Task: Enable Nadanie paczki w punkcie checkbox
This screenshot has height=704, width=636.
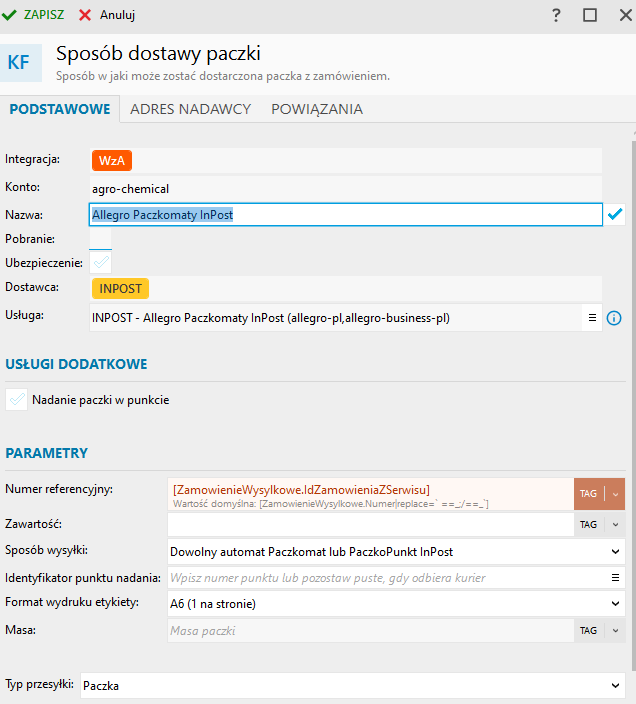Action: (x=16, y=400)
